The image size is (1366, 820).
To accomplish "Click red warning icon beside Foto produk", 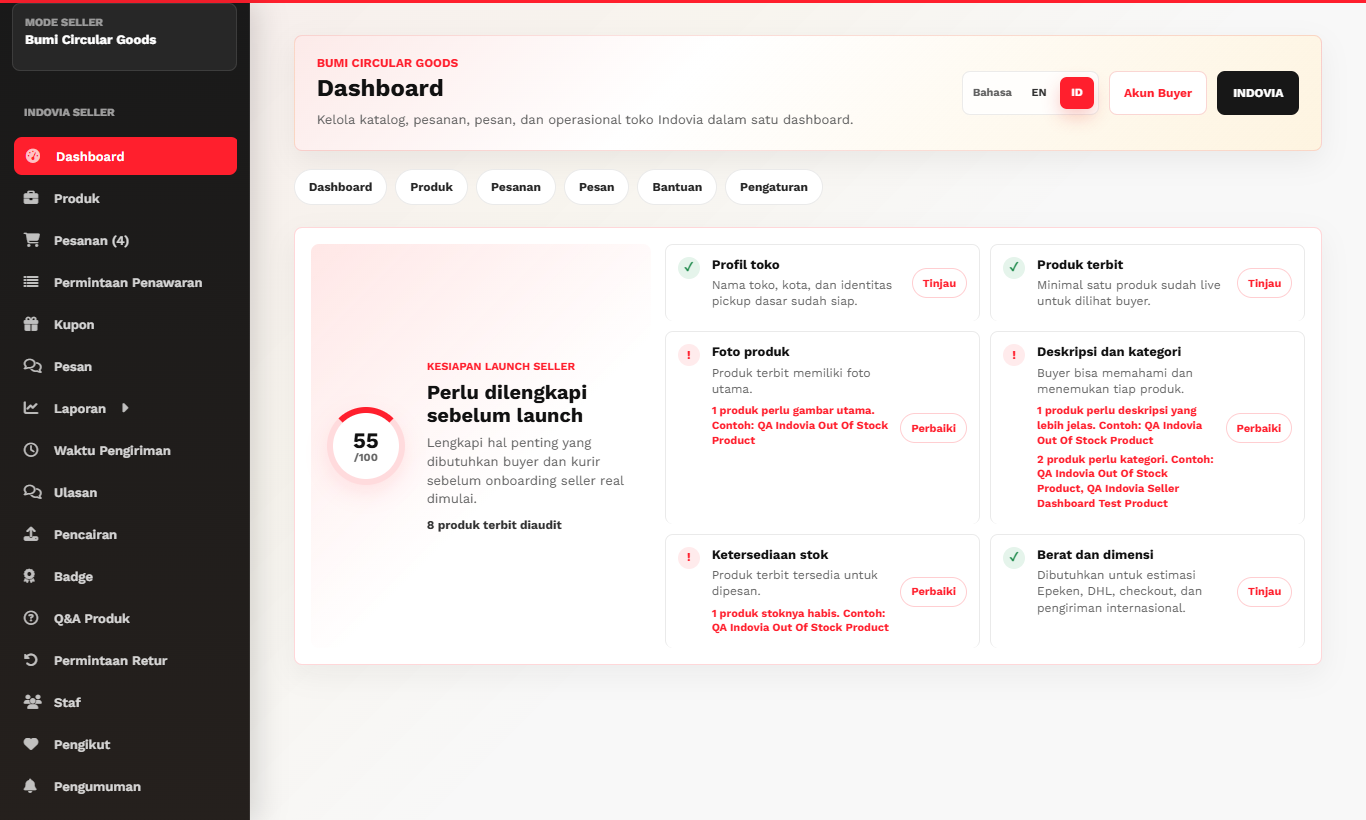I will tap(689, 354).
